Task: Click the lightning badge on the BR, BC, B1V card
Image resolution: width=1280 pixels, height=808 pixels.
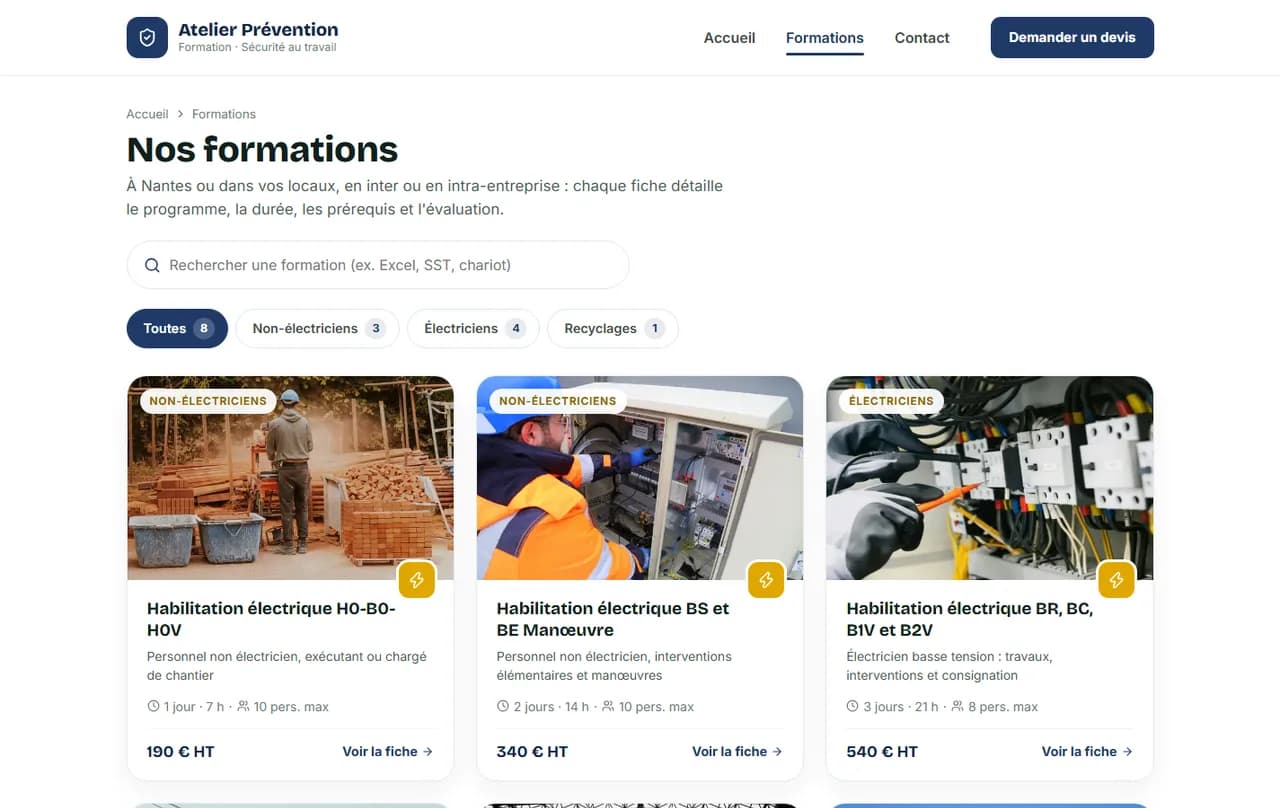Action: click(x=1116, y=580)
